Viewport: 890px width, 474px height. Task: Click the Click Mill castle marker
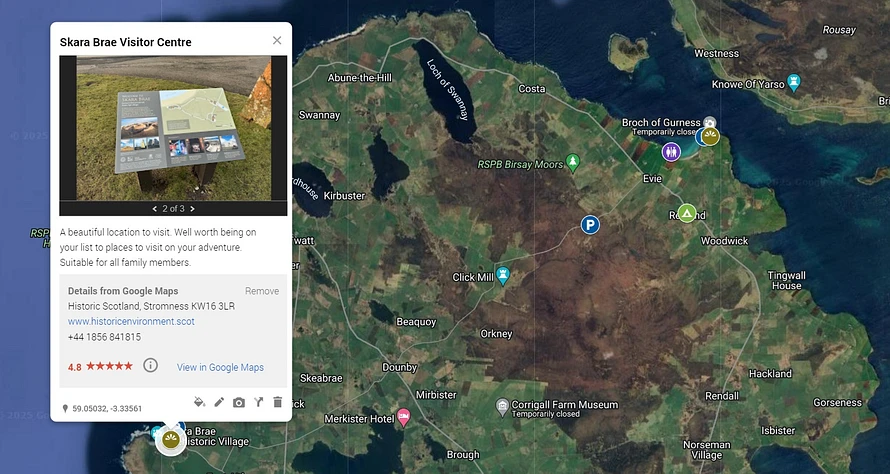click(x=502, y=275)
